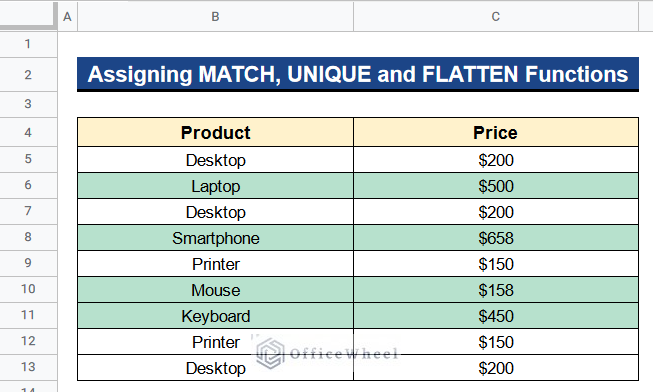The image size is (653, 392).
Task: Select the Laptop cell
Action: 215,186
